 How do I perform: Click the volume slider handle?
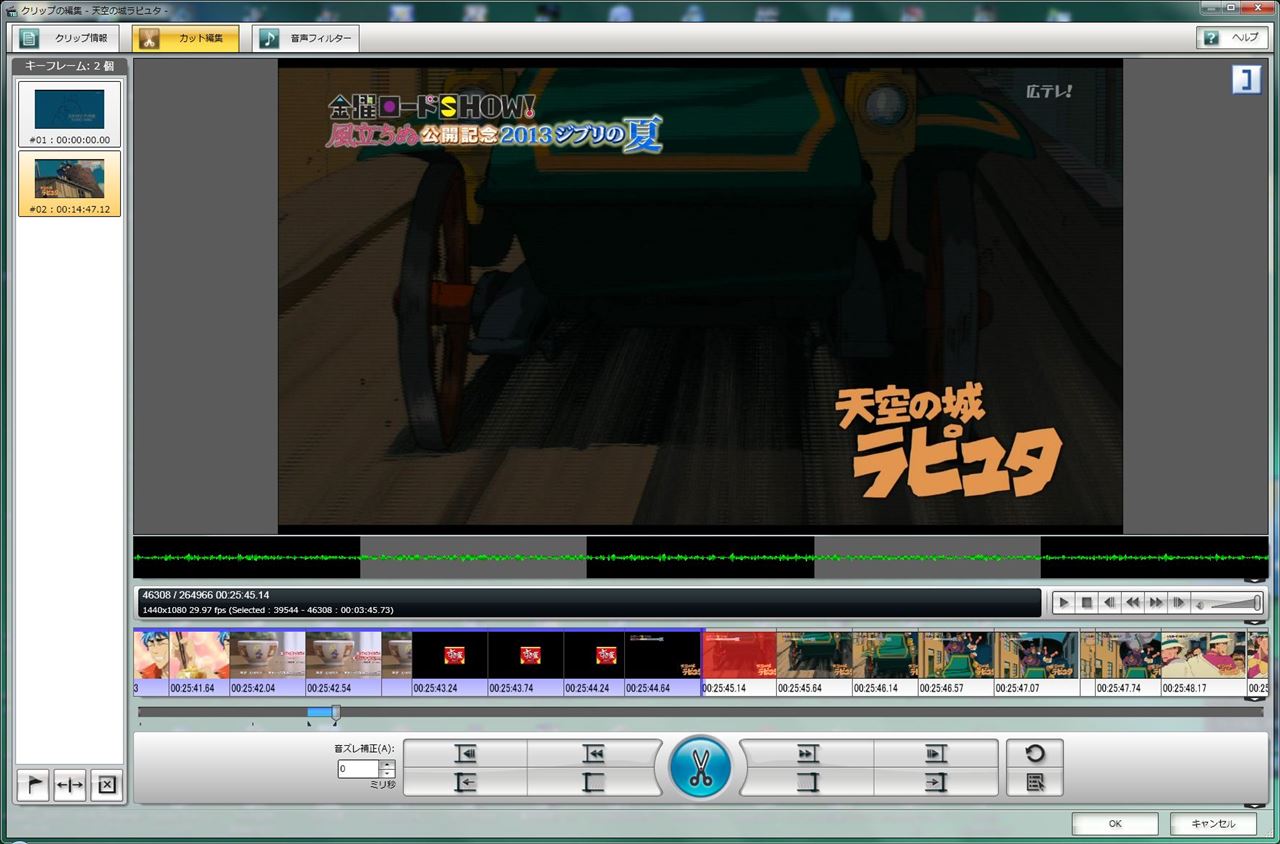click(1257, 602)
